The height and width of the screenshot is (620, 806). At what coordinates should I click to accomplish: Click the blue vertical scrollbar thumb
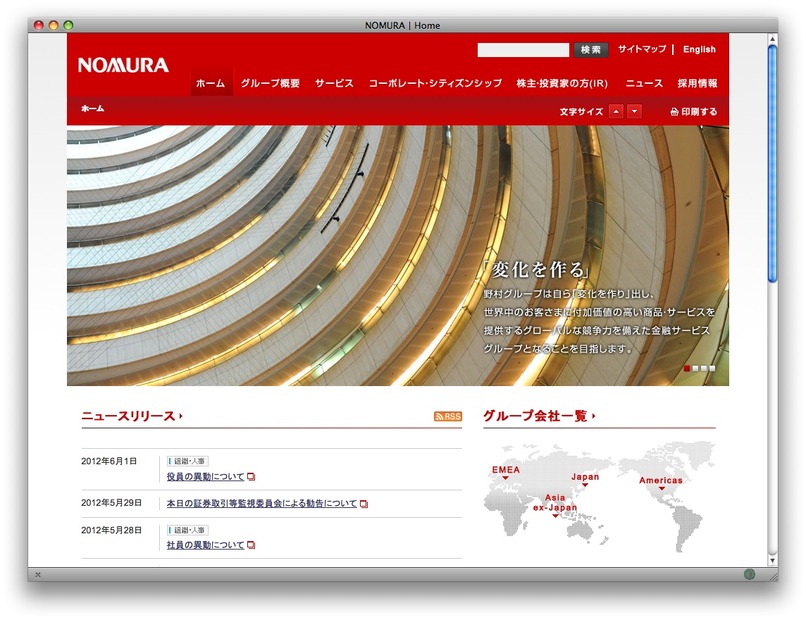(x=772, y=163)
